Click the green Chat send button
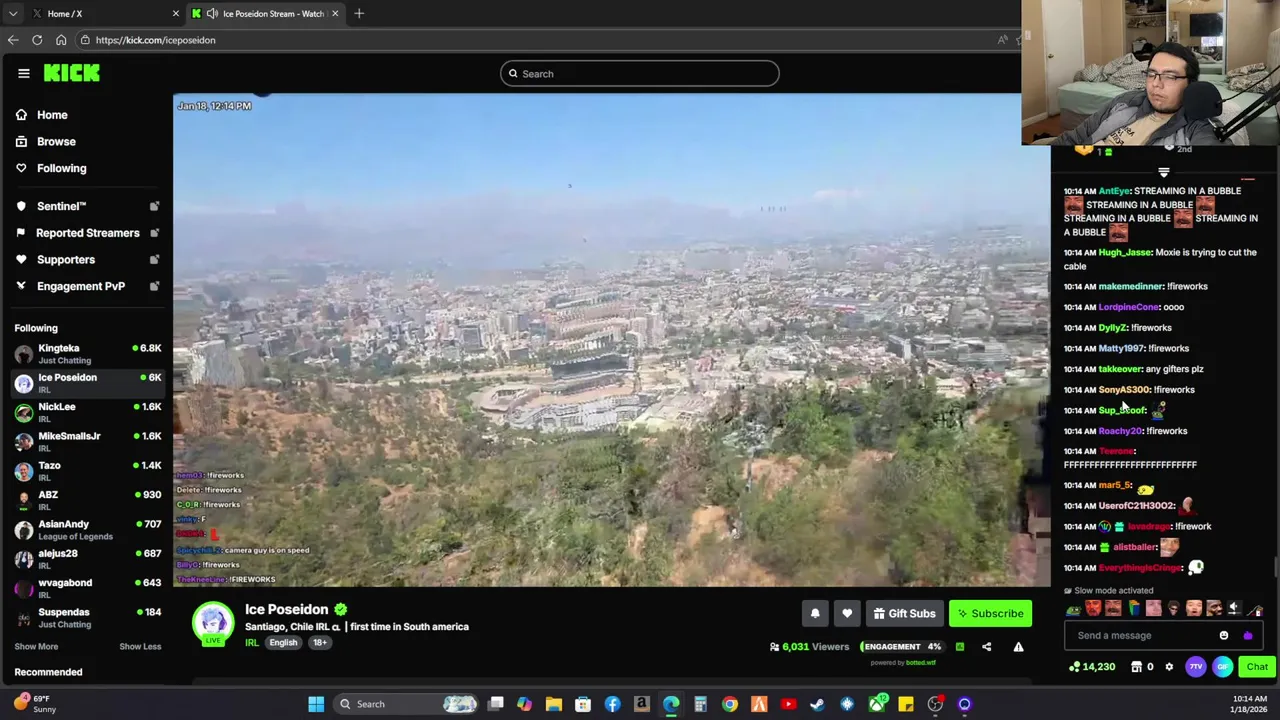 tap(1257, 667)
